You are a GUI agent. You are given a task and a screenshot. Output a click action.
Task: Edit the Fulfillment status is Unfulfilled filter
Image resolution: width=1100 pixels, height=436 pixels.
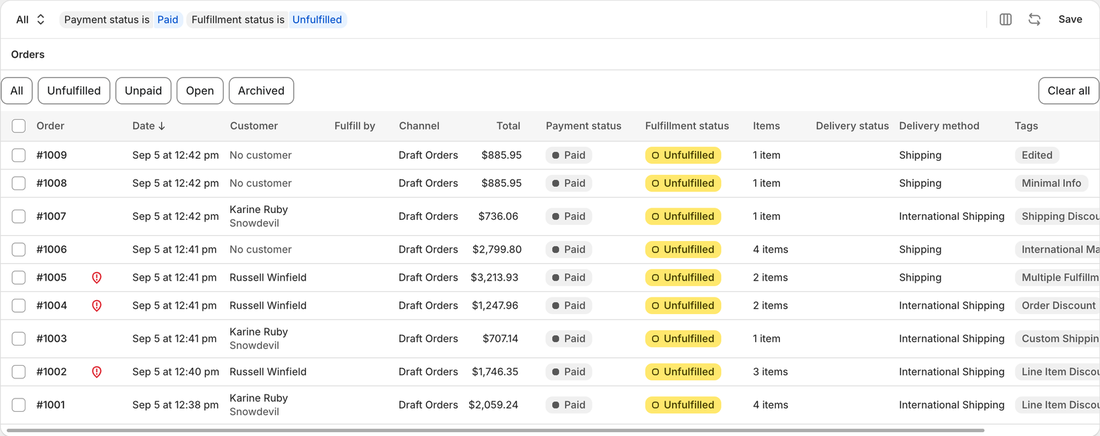[x=267, y=20]
